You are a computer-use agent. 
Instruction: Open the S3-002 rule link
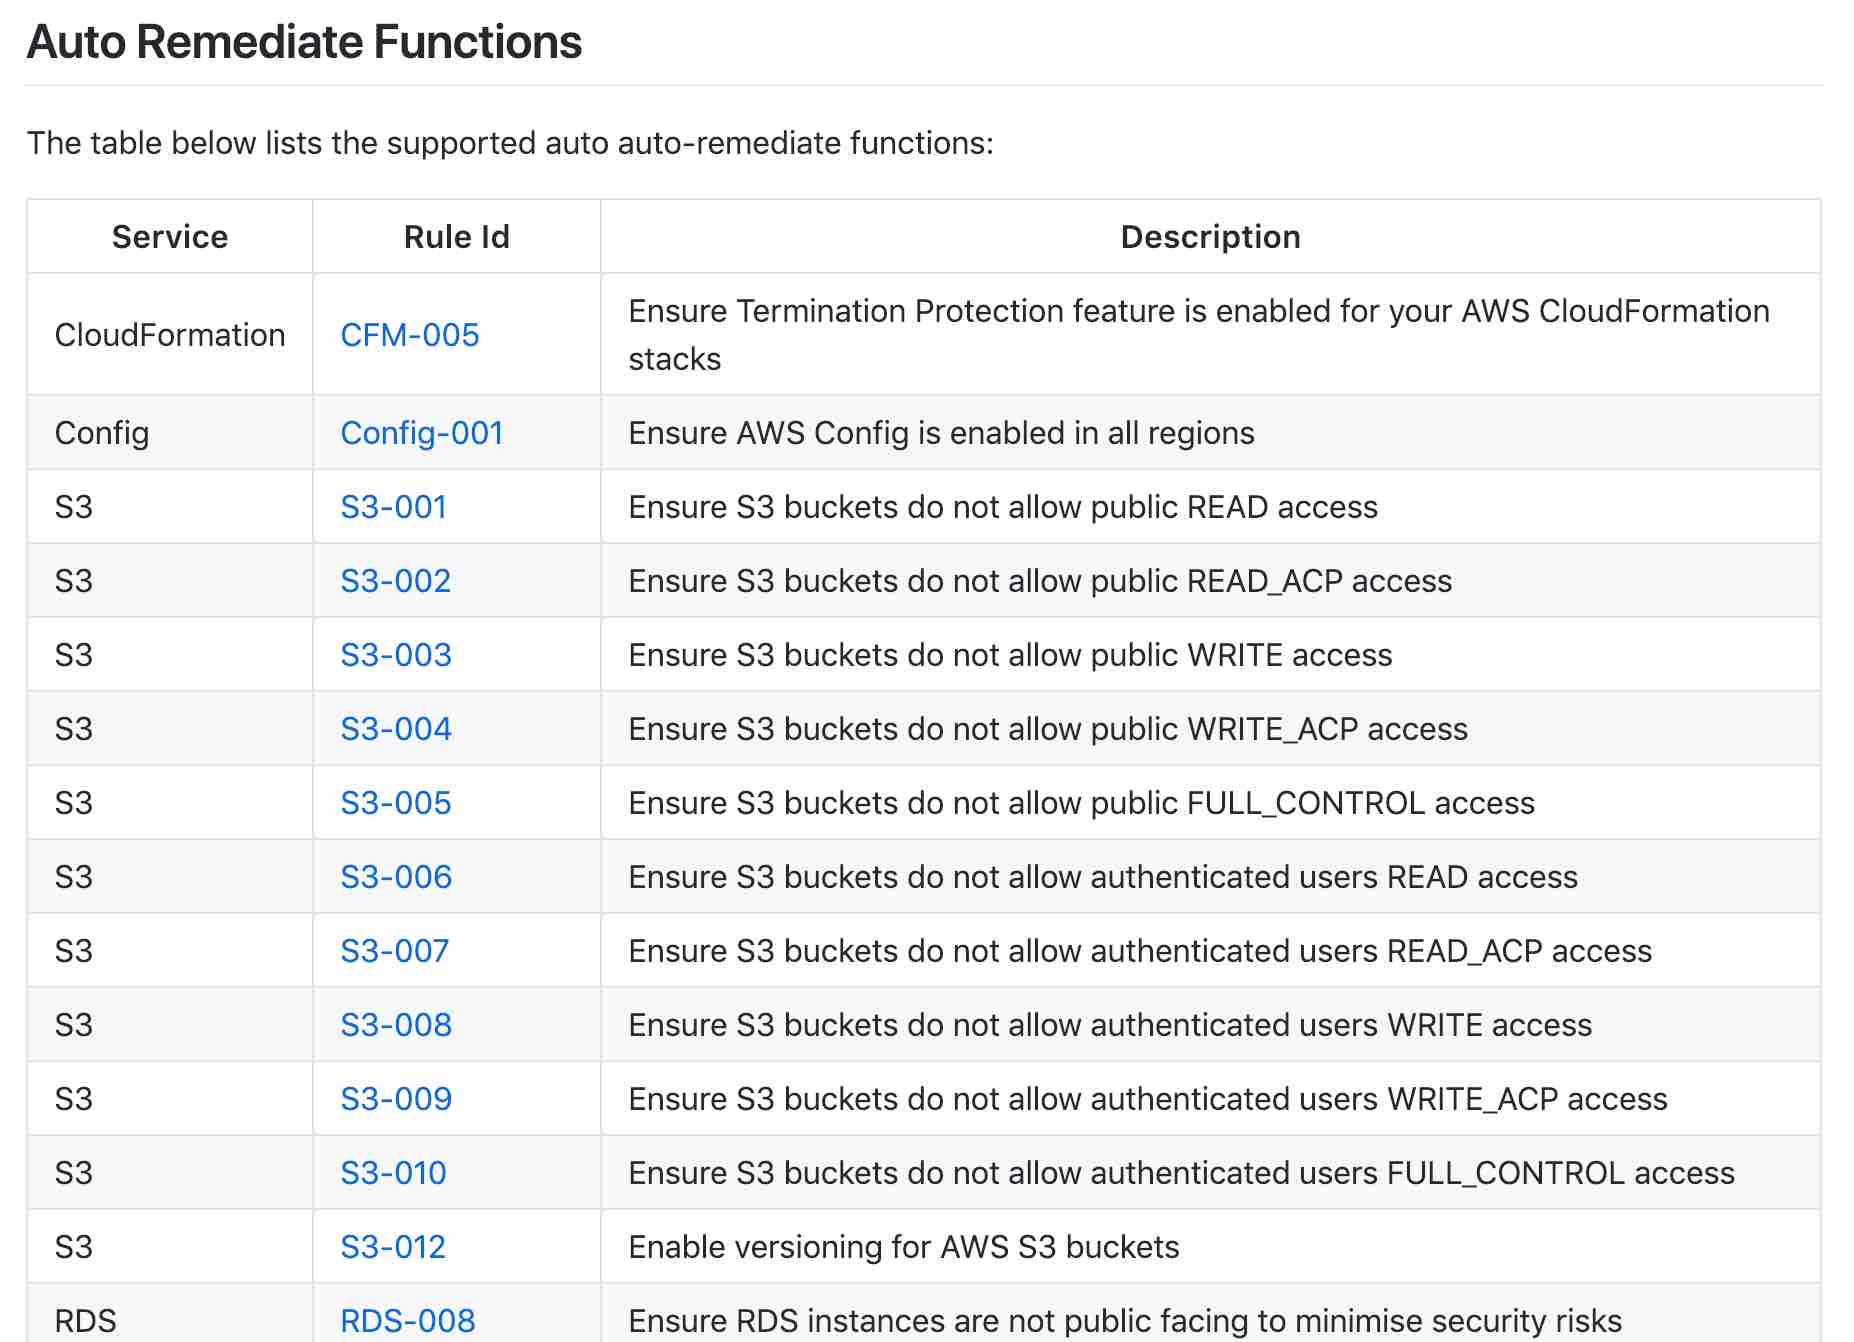(x=396, y=581)
